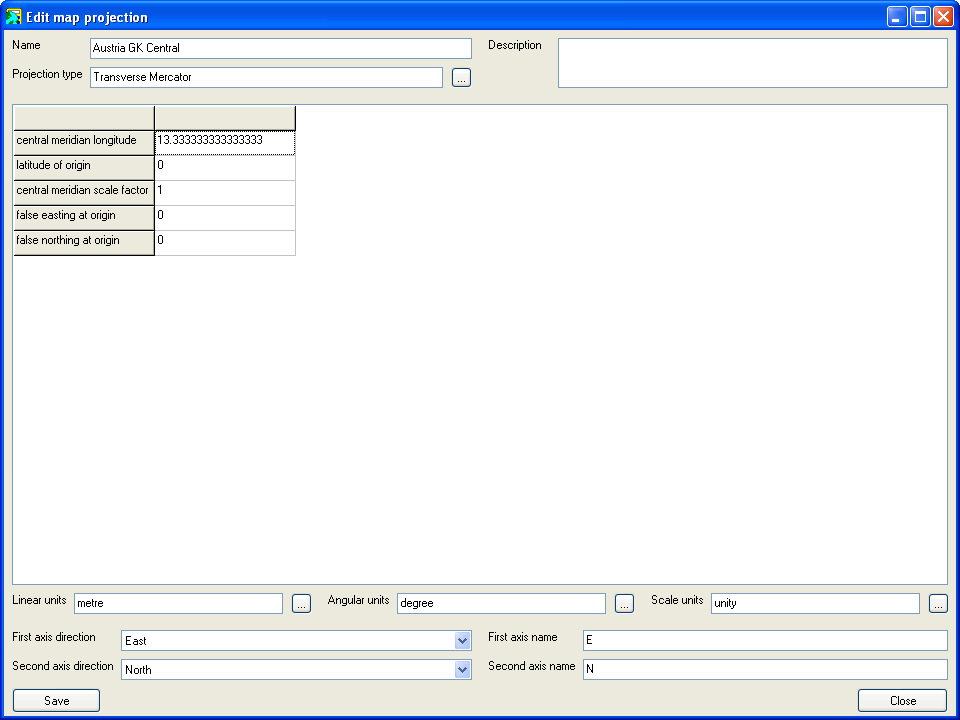960x720 pixels.
Task: Edit the false northing at origin value
Action: tap(224, 241)
